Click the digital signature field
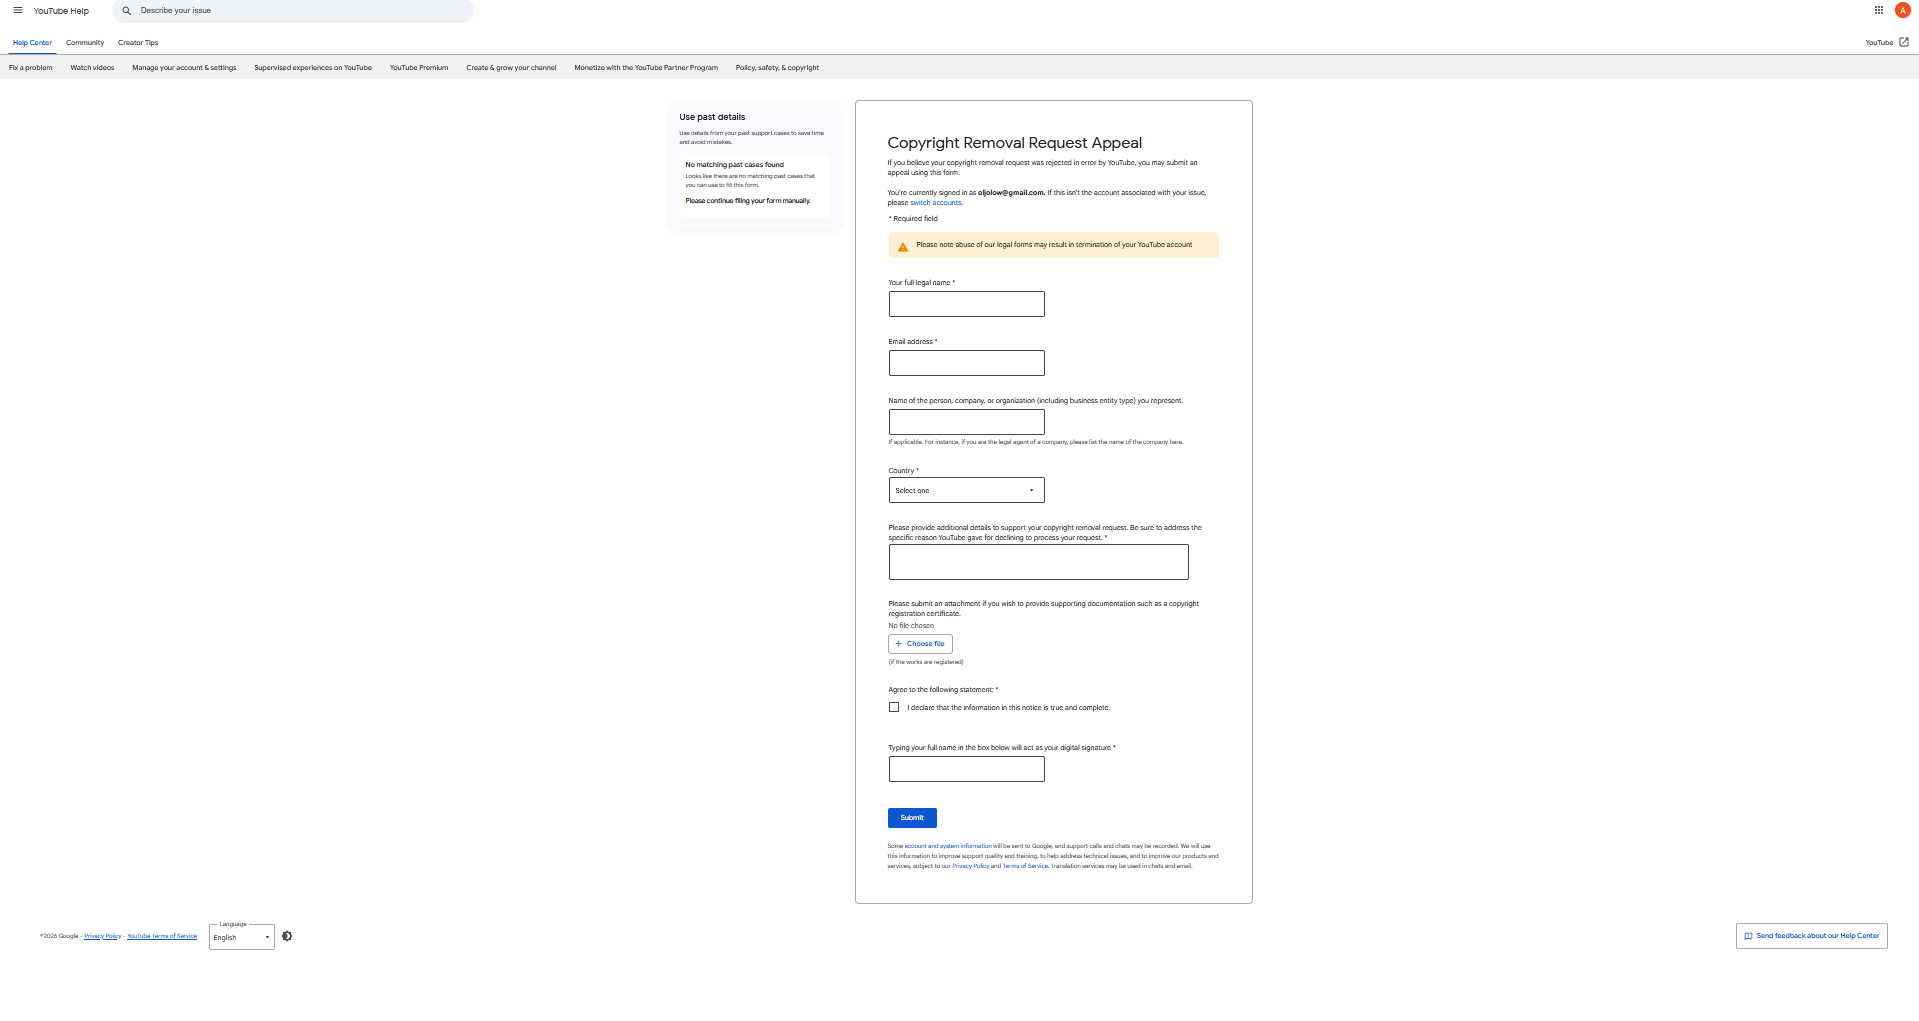Screen dimensions: 1919x1021 pos(966,769)
